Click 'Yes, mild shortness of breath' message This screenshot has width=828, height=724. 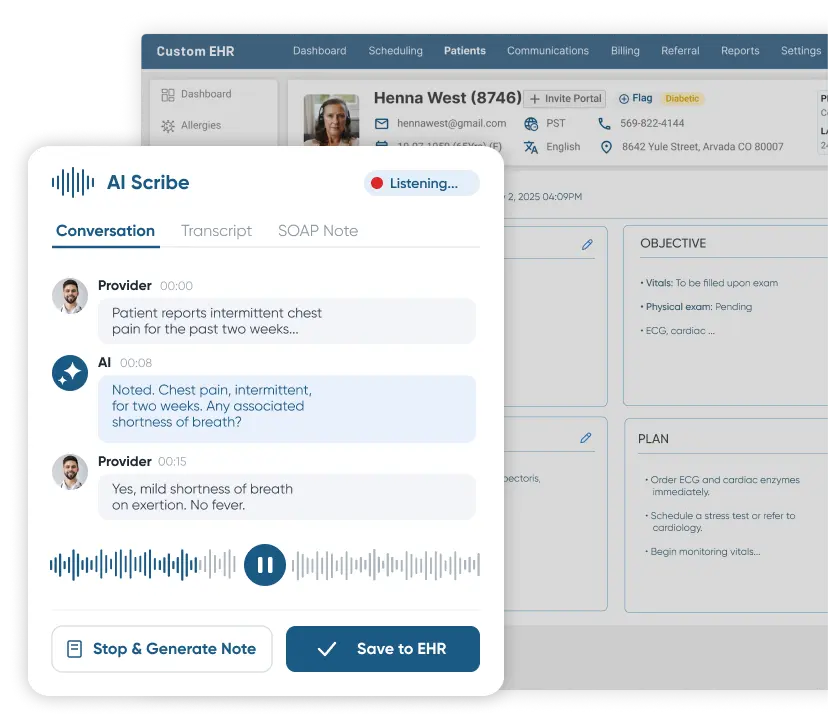tap(287, 497)
